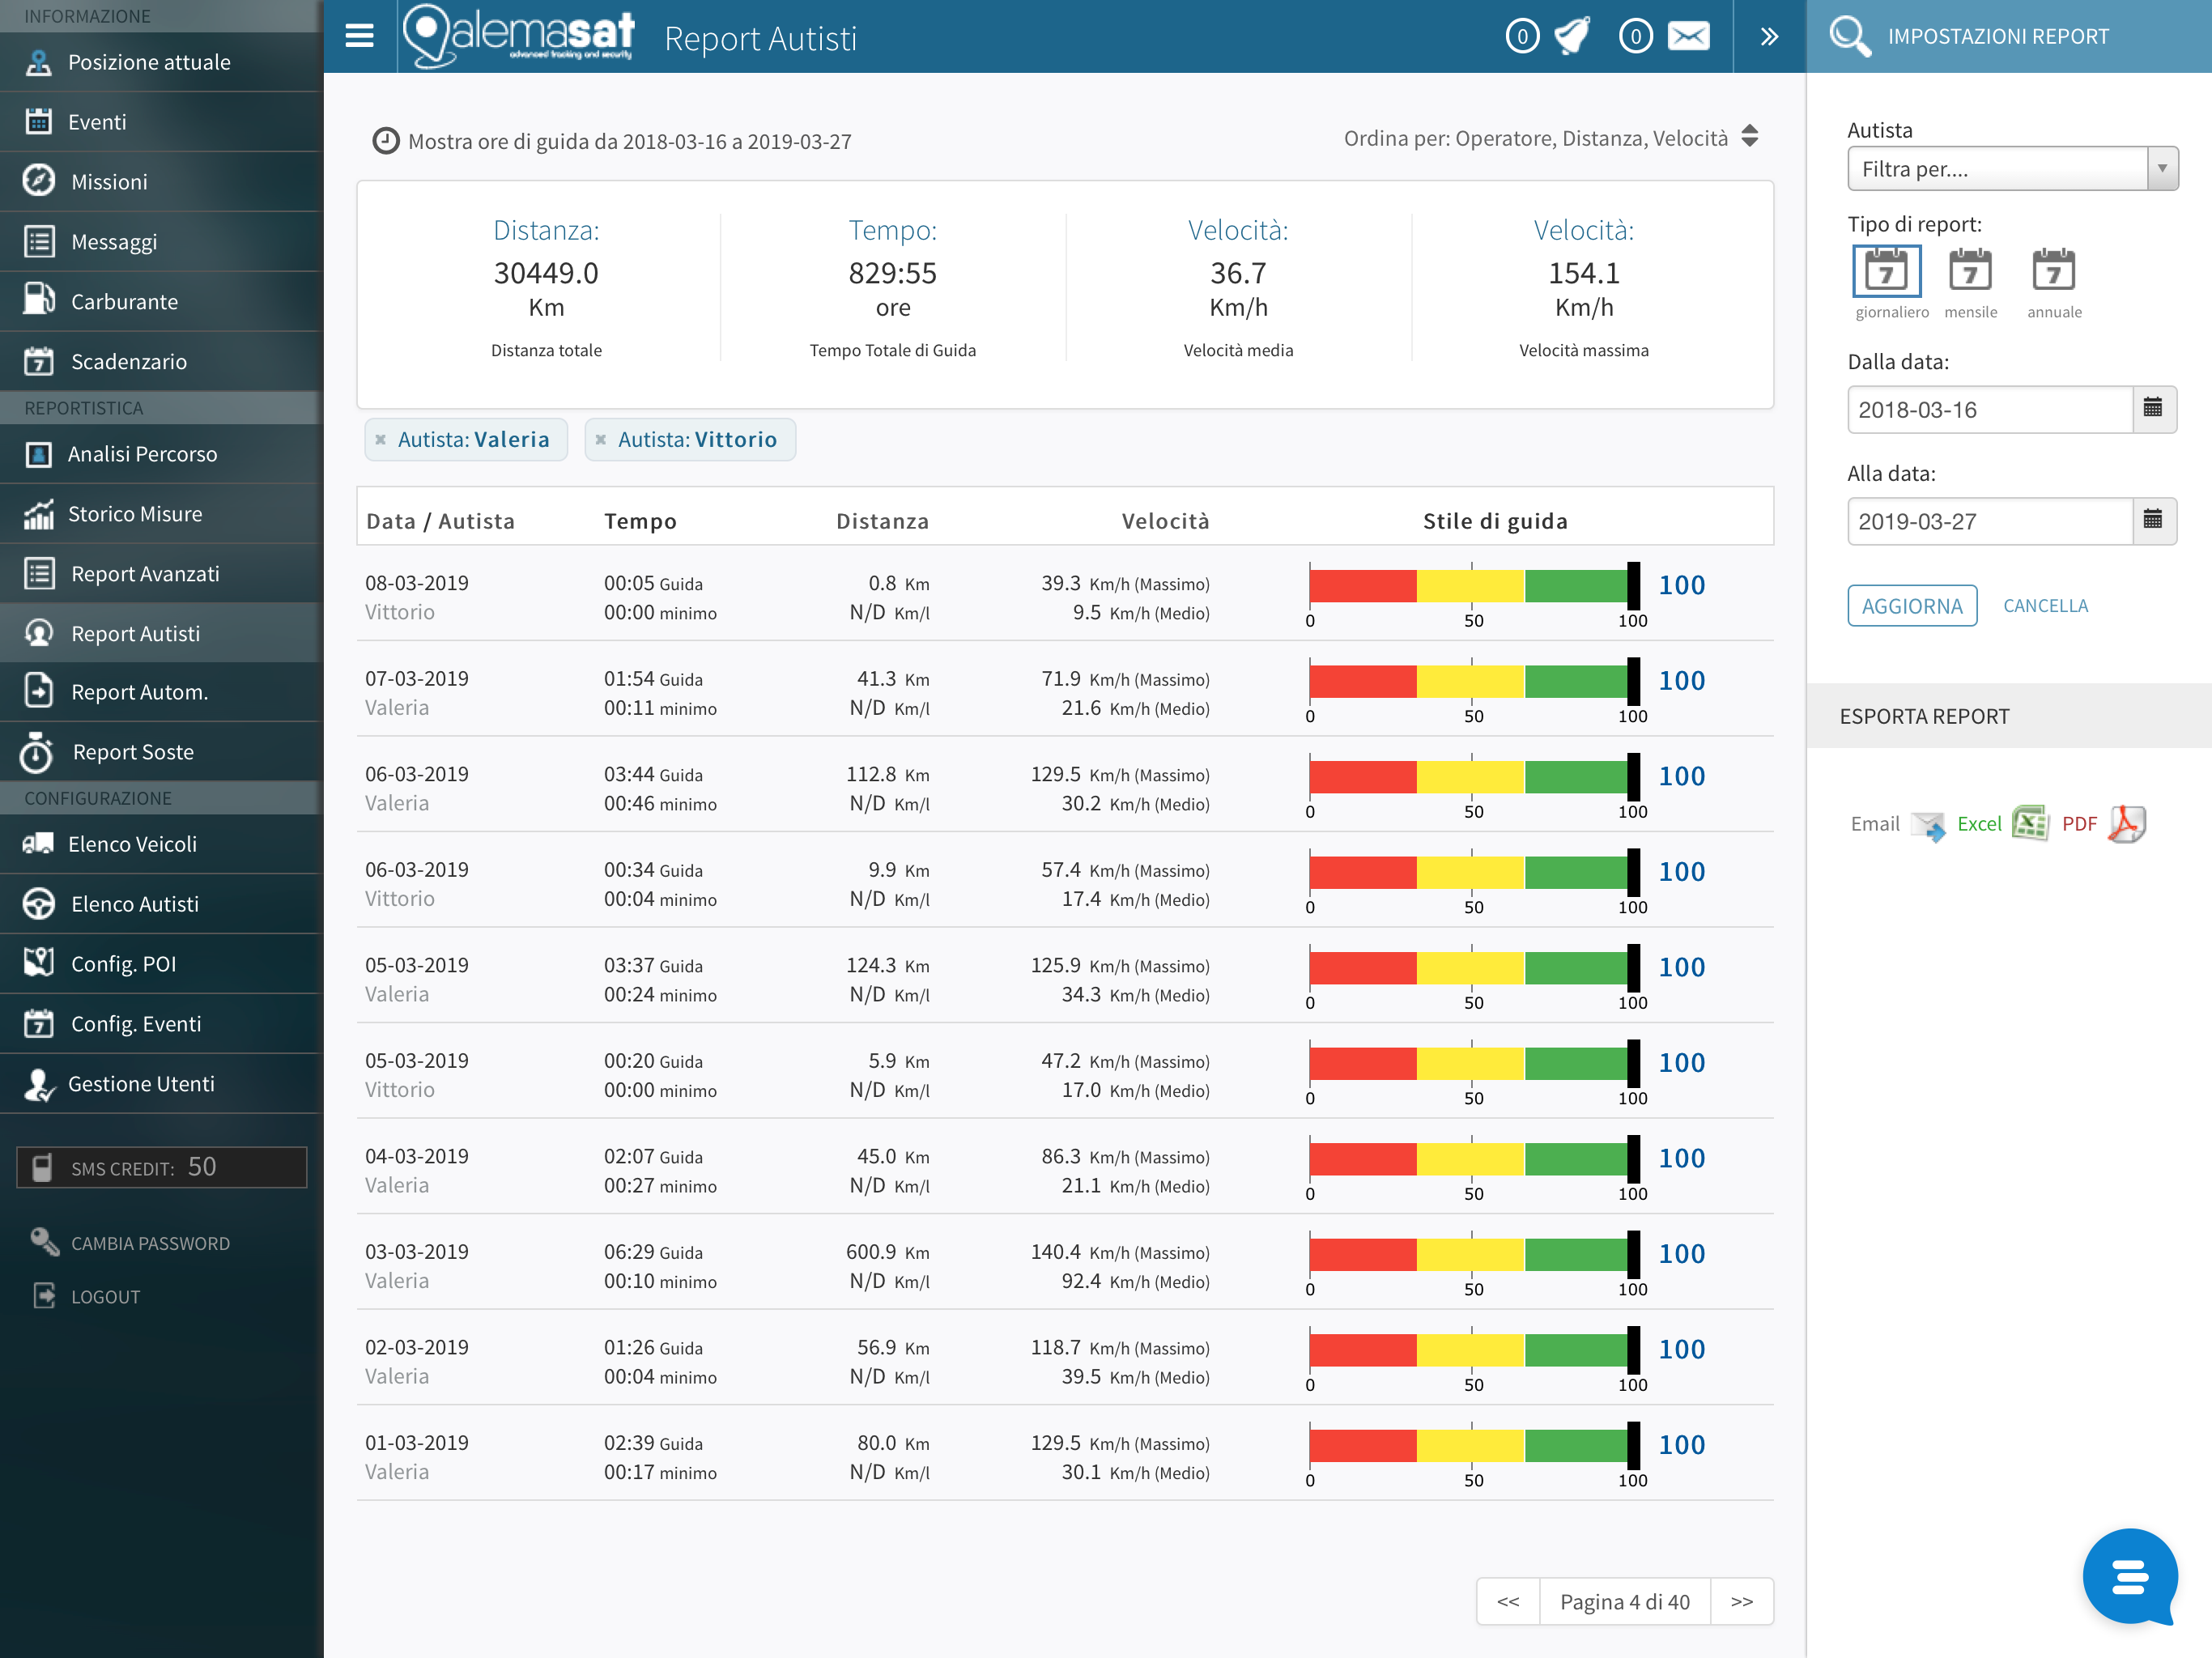Click the 30449.0 total distance value
The height and width of the screenshot is (1658, 2212).
point(546,273)
